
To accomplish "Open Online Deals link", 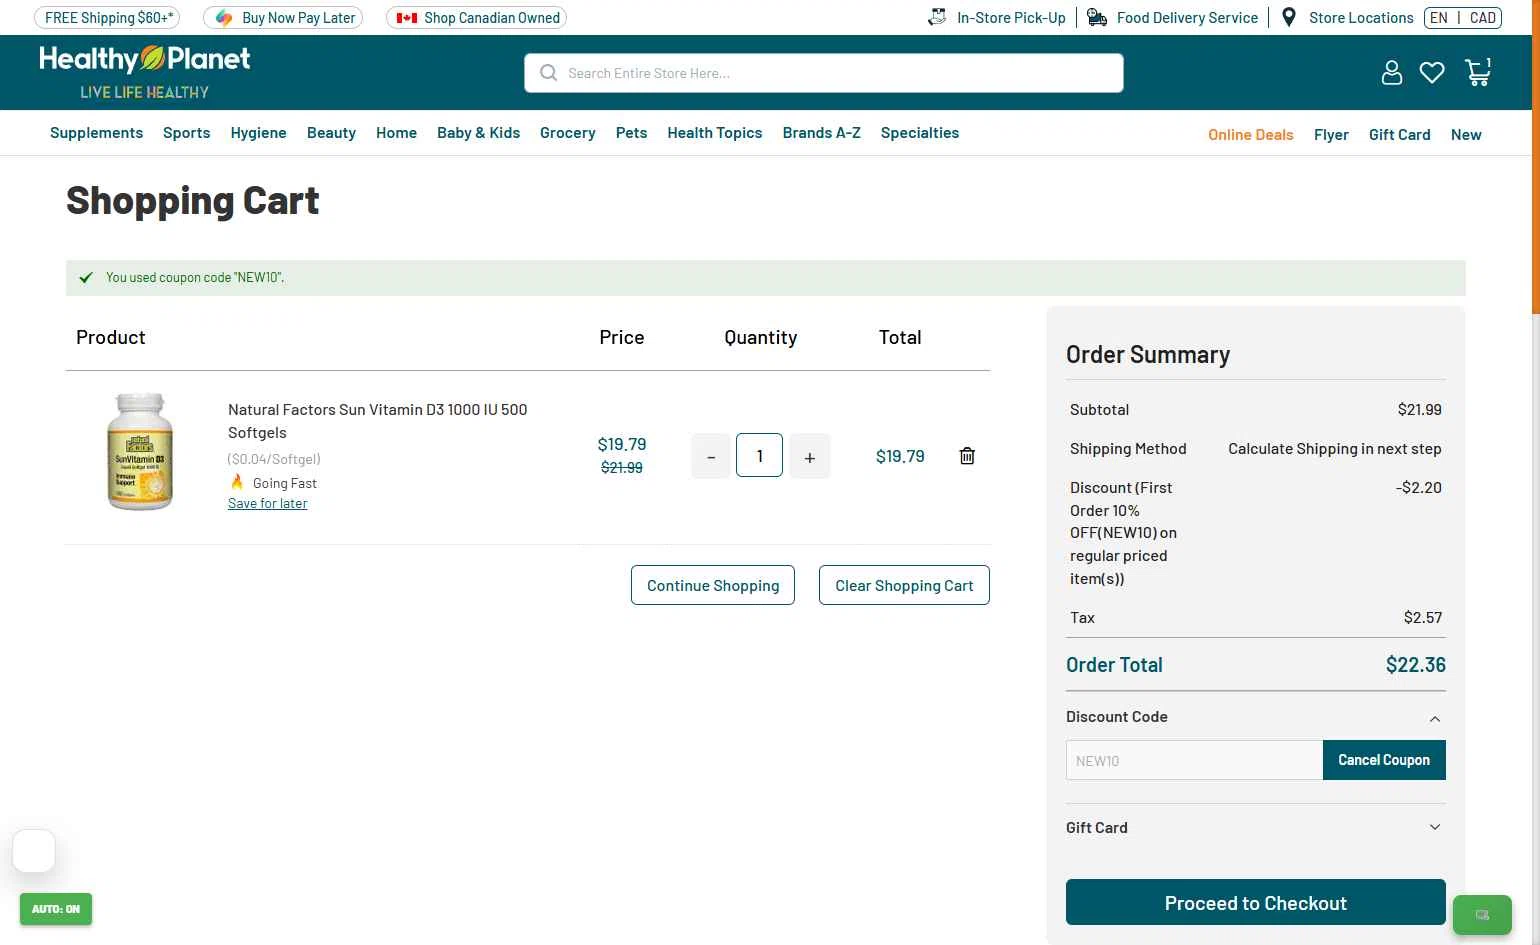I will pyautogui.click(x=1250, y=134).
